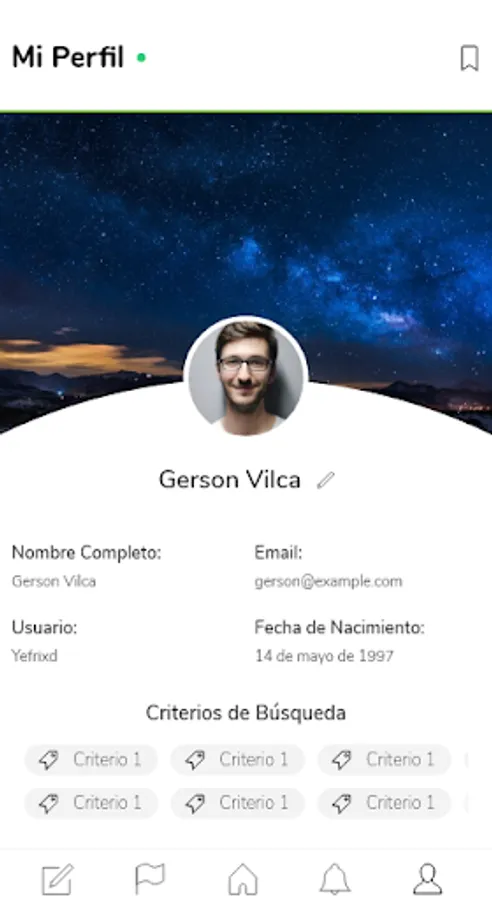Select the profile person icon in bottom bar

pos(428,879)
